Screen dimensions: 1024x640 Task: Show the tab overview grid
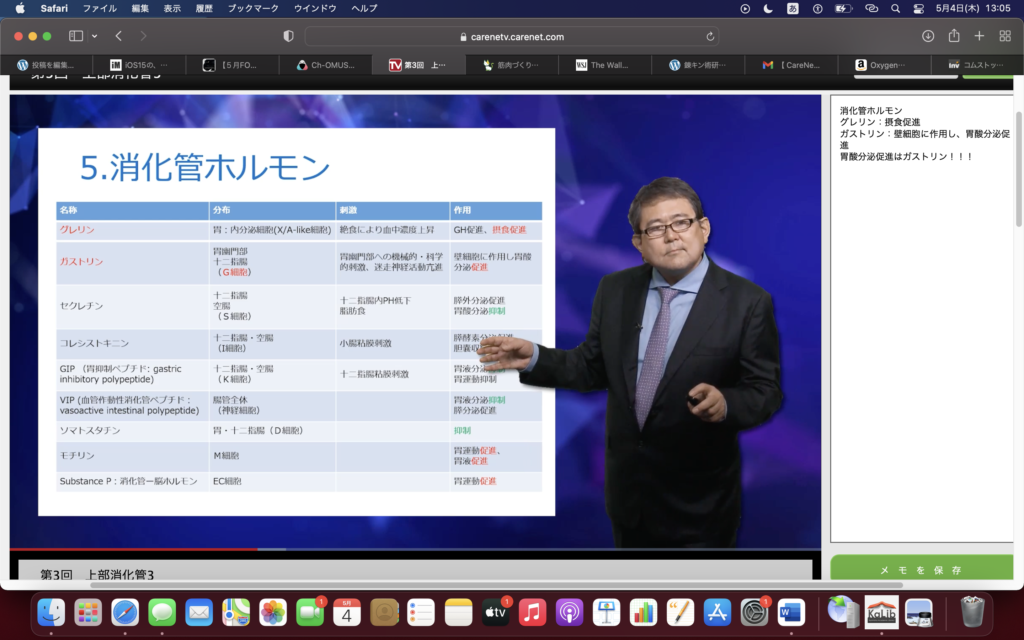click(1005, 36)
